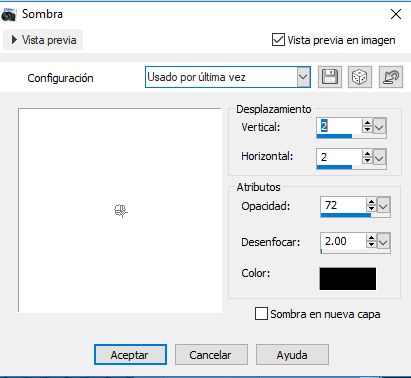Click the save preset floppy disk icon

(x=330, y=77)
